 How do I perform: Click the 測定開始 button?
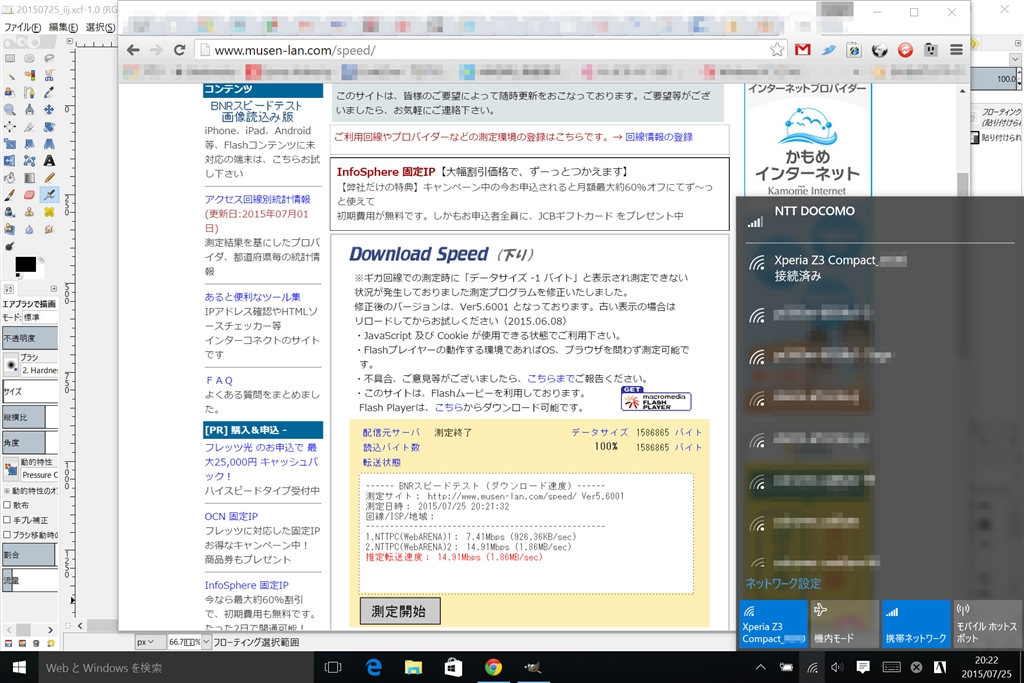(400, 611)
